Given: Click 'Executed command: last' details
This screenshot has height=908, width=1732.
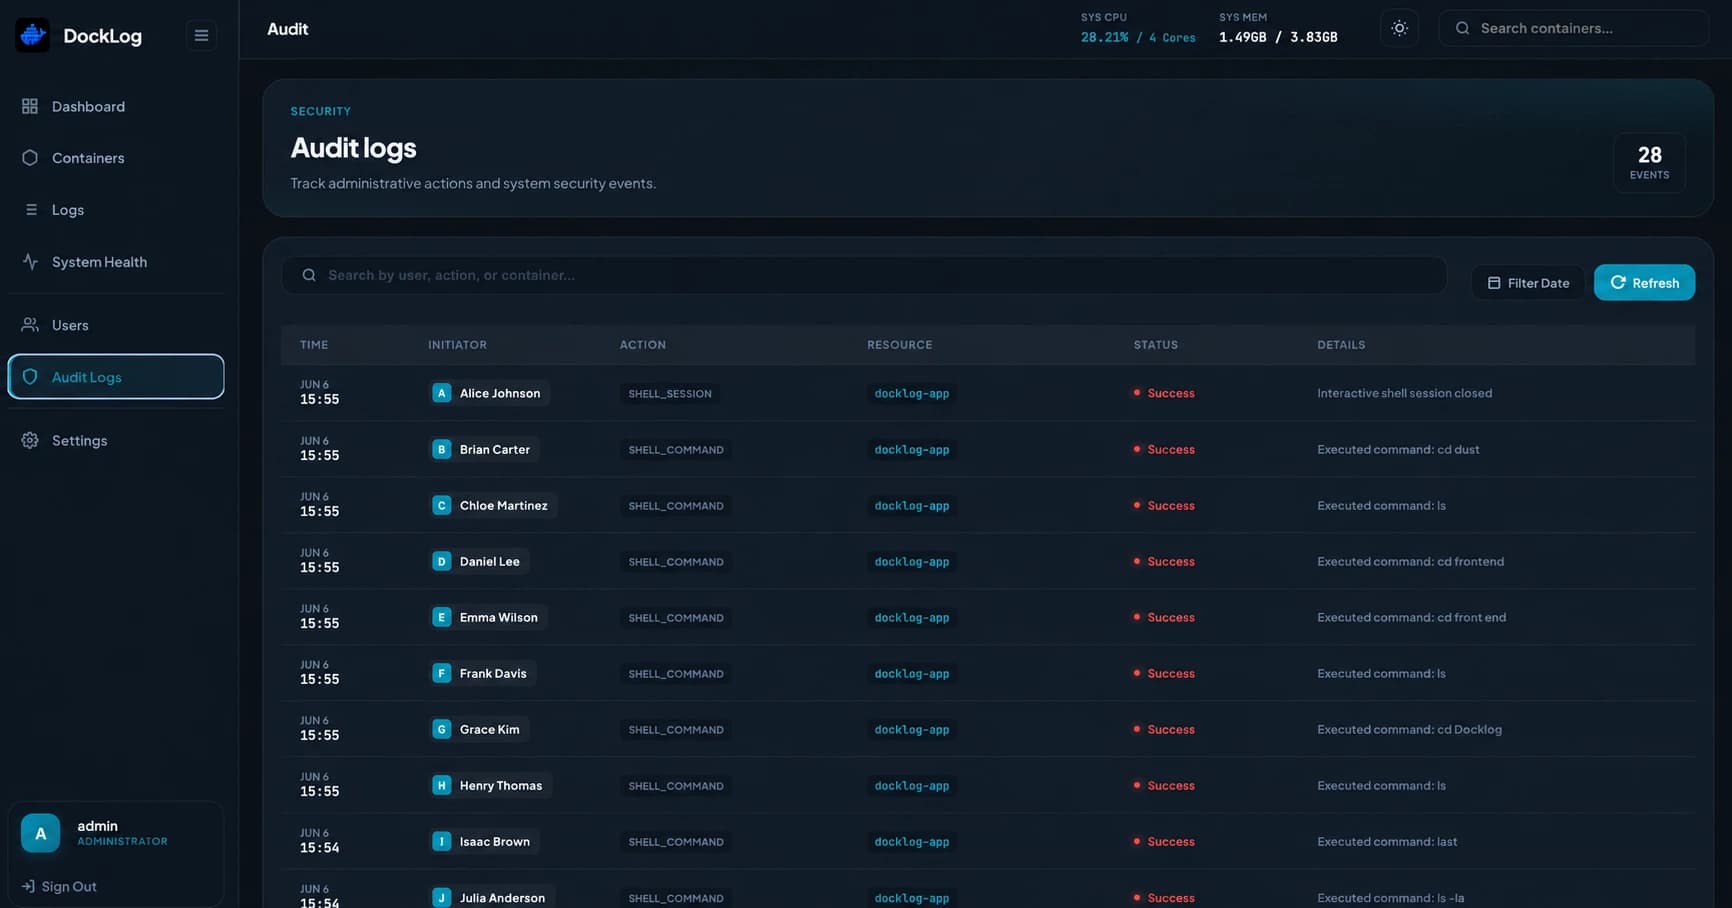Looking at the screenshot, I should (x=1387, y=841).
